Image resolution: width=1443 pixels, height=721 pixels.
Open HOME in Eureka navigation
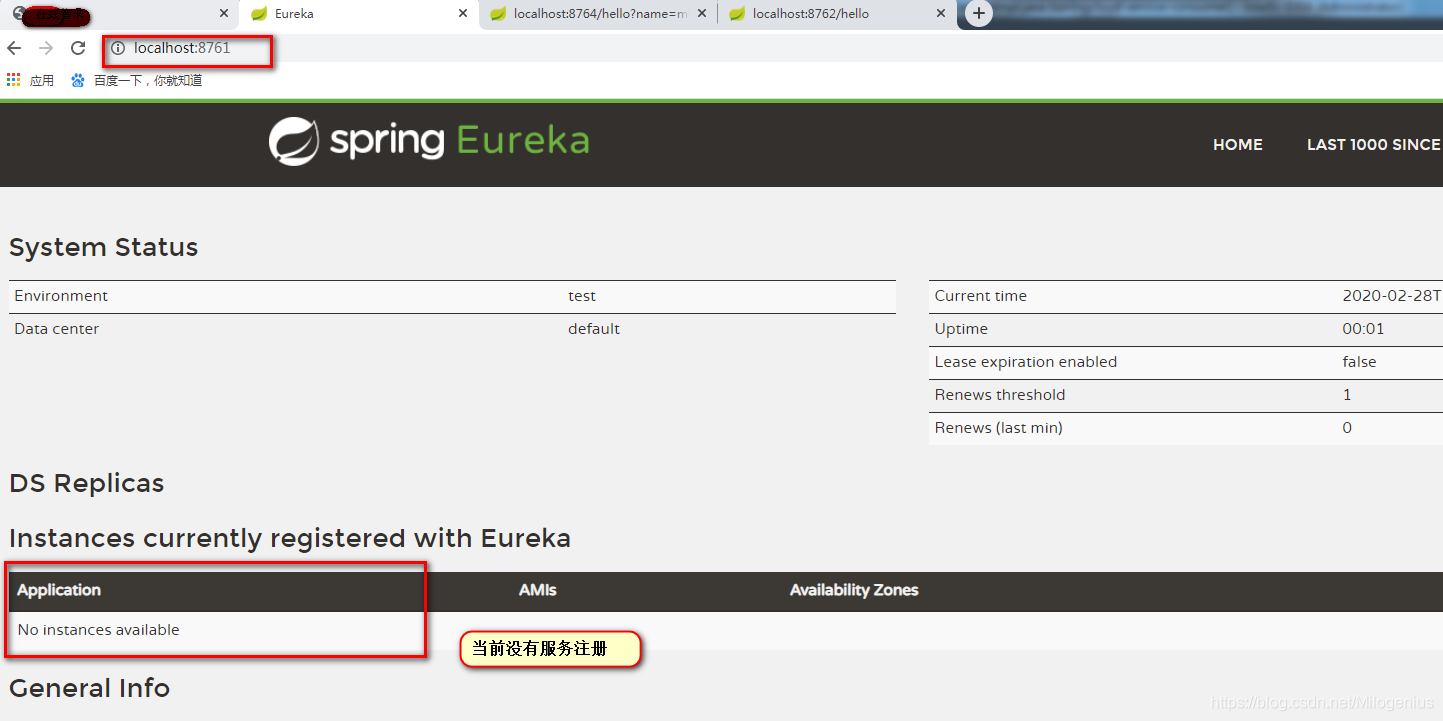(1238, 145)
